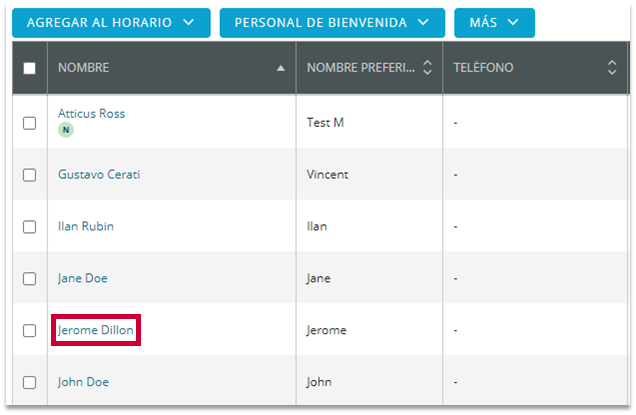This screenshot has width=636, height=415.
Task: Open the Jane Doe link
Action: pyautogui.click(x=82, y=278)
